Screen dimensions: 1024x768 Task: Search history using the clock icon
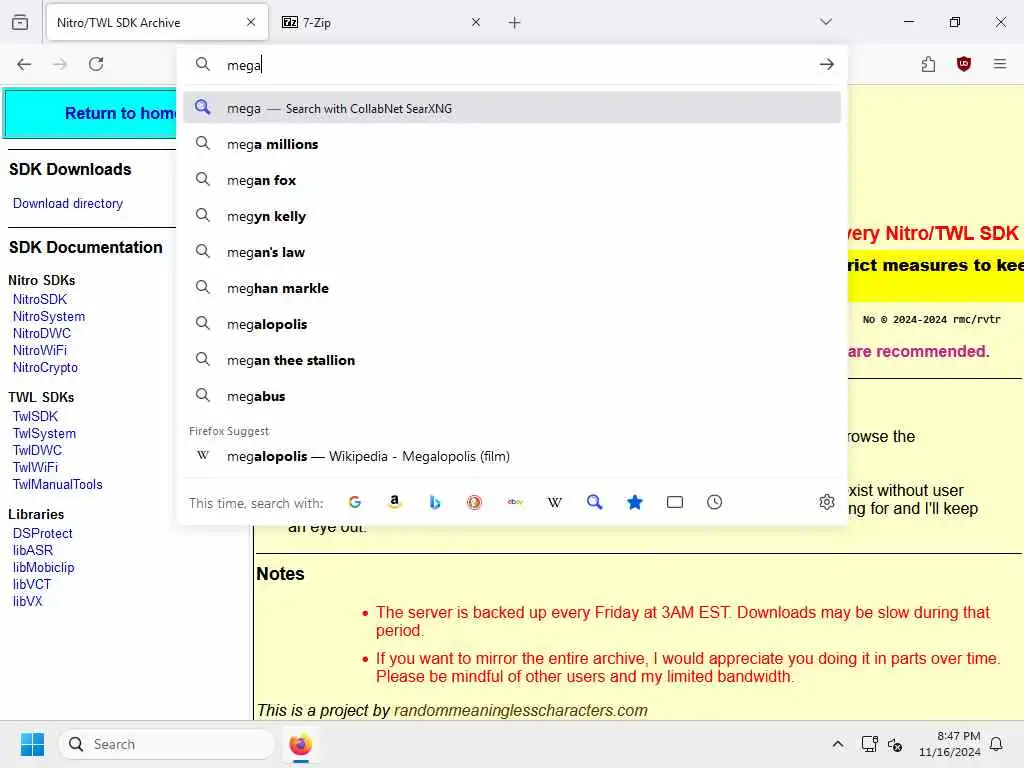tap(714, 502)
